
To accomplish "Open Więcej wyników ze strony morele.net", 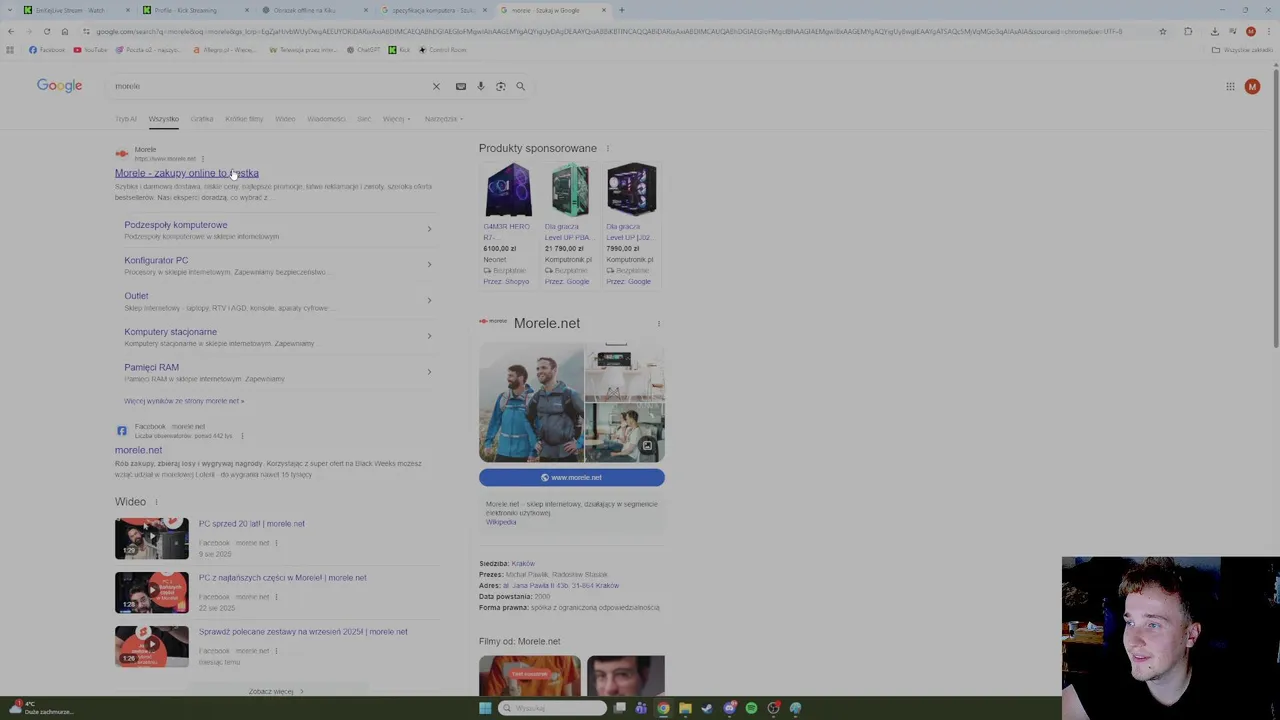I will [x=184, y=401].
